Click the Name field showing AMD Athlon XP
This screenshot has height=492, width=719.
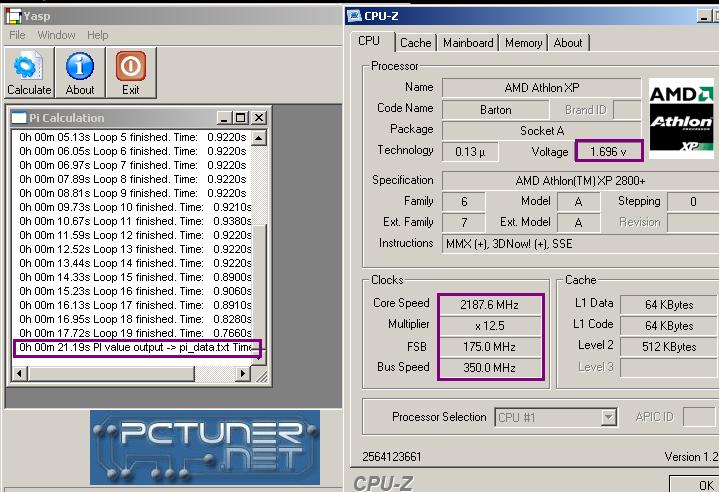[x=542, y=88]
